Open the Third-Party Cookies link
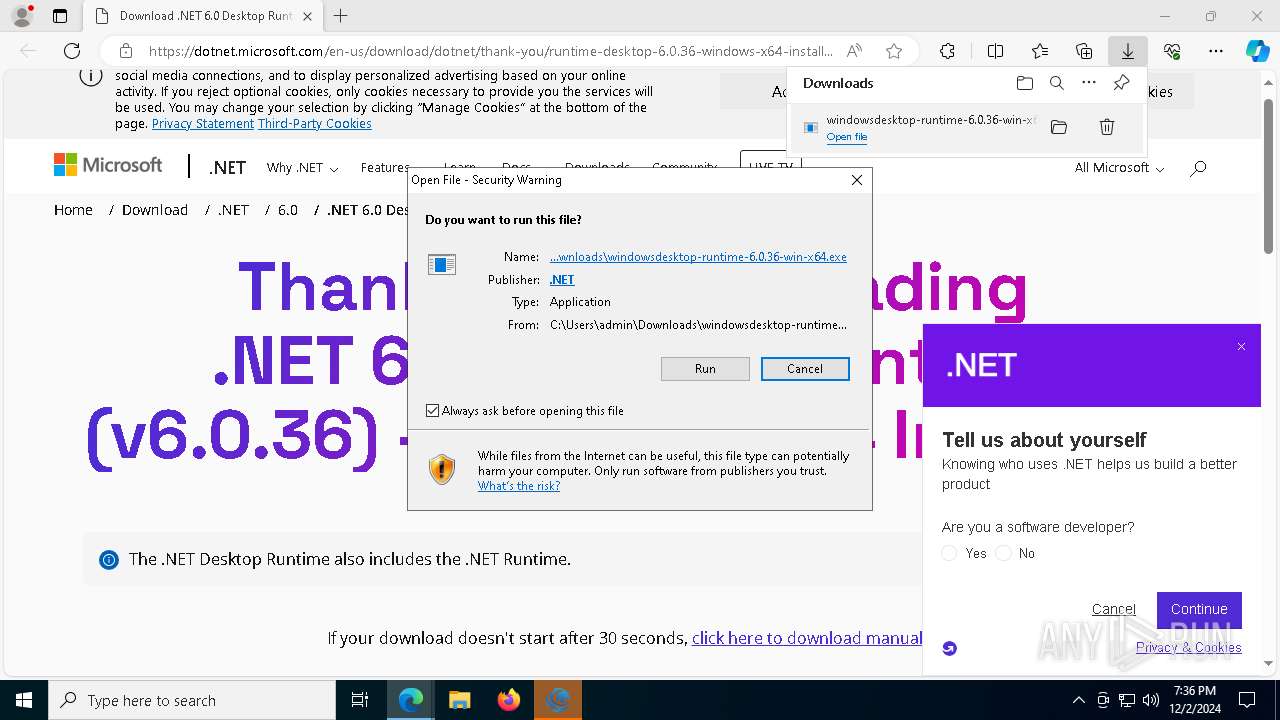 [x=315, y=124]
